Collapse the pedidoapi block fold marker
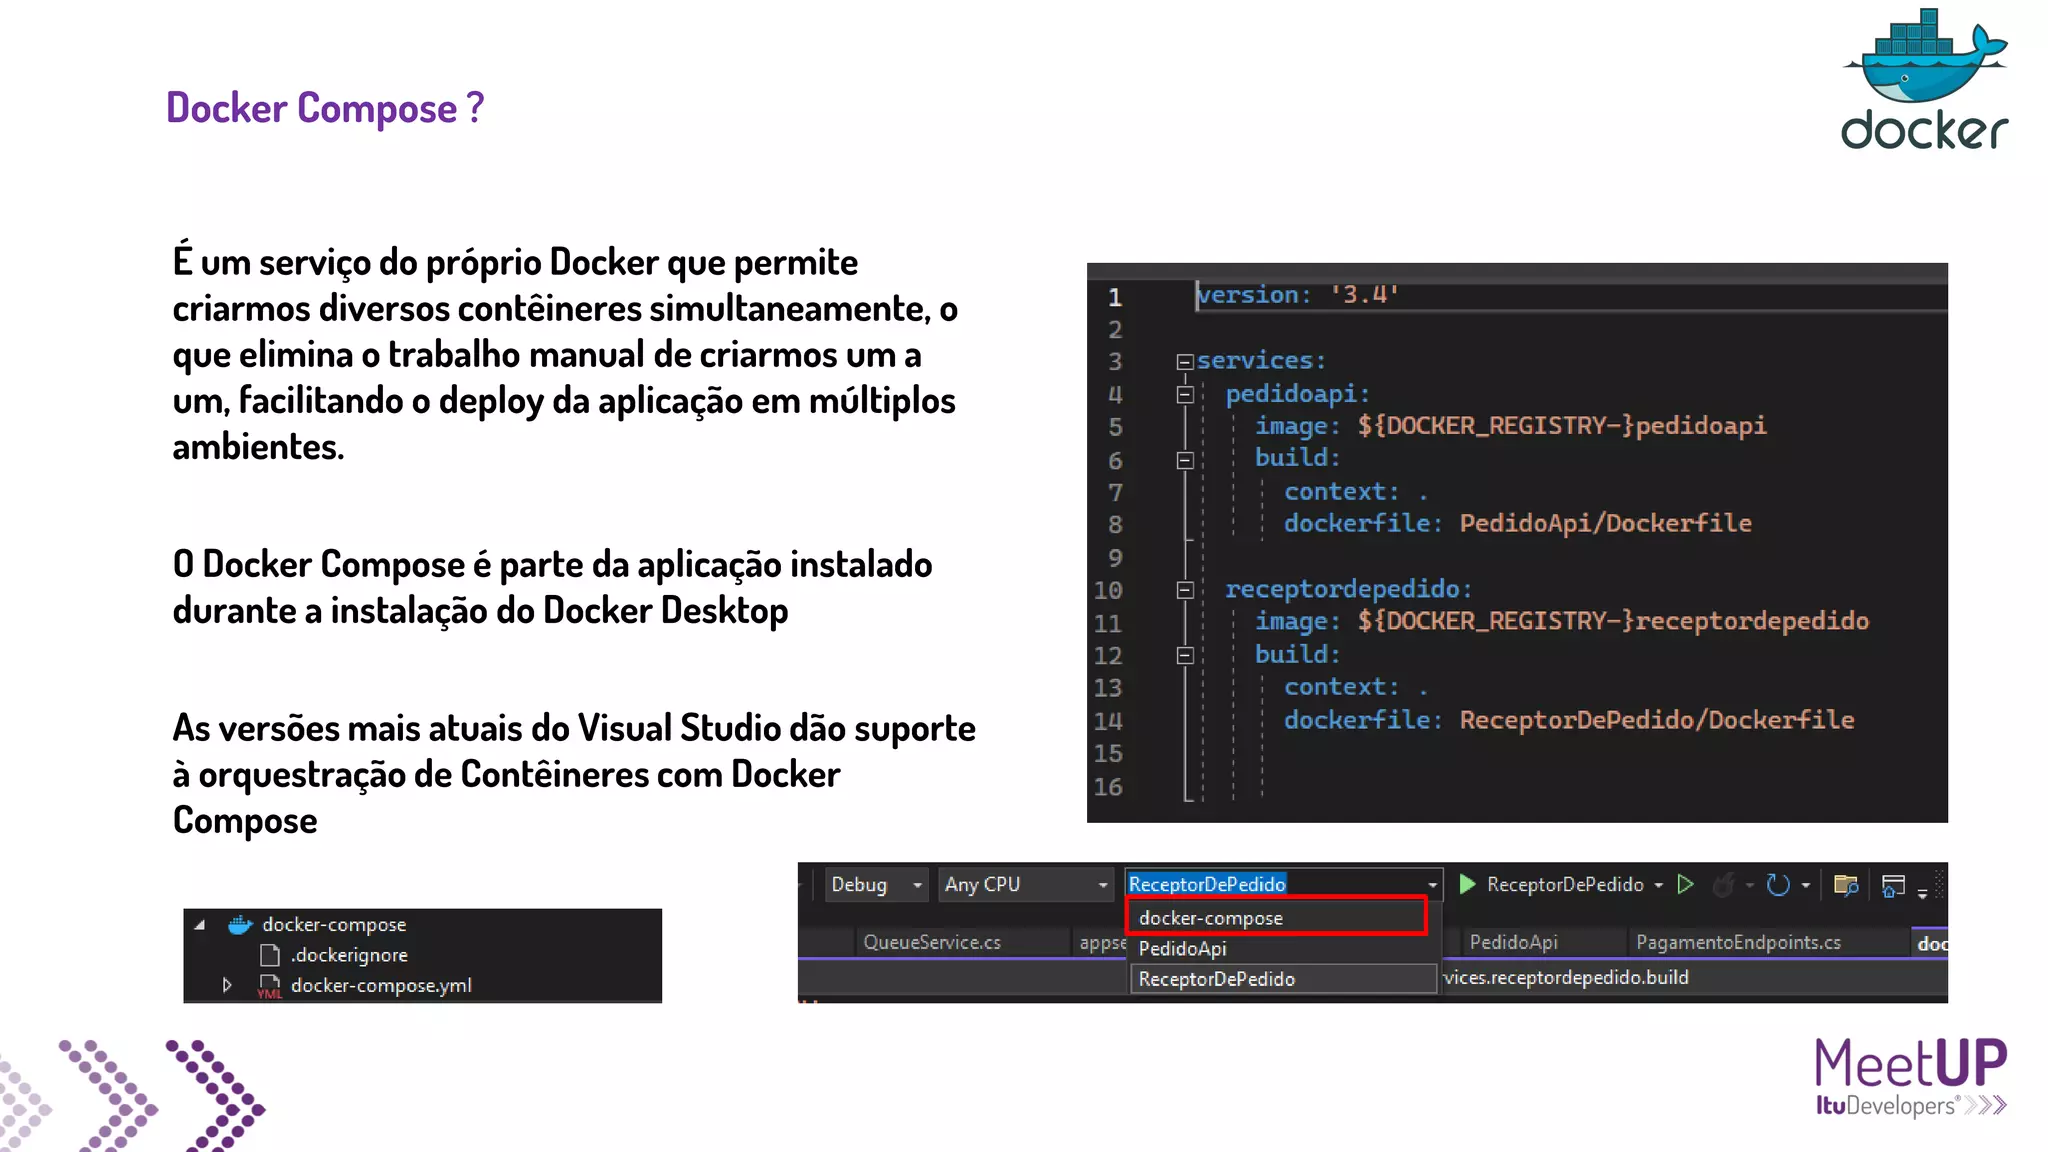Viewport: 2048px width, 1152px height. tap(1185, 395)
